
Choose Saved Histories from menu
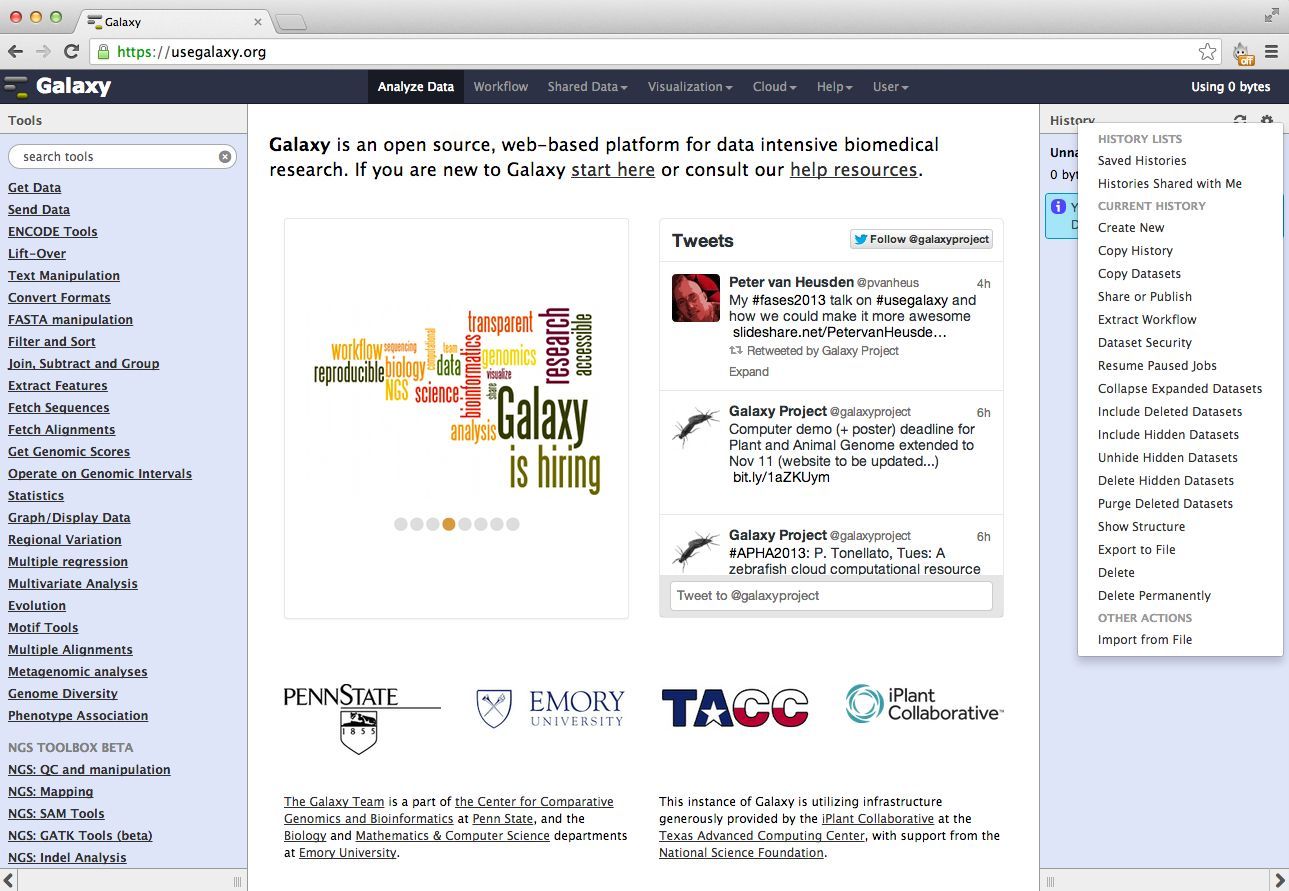point(1142,160)
